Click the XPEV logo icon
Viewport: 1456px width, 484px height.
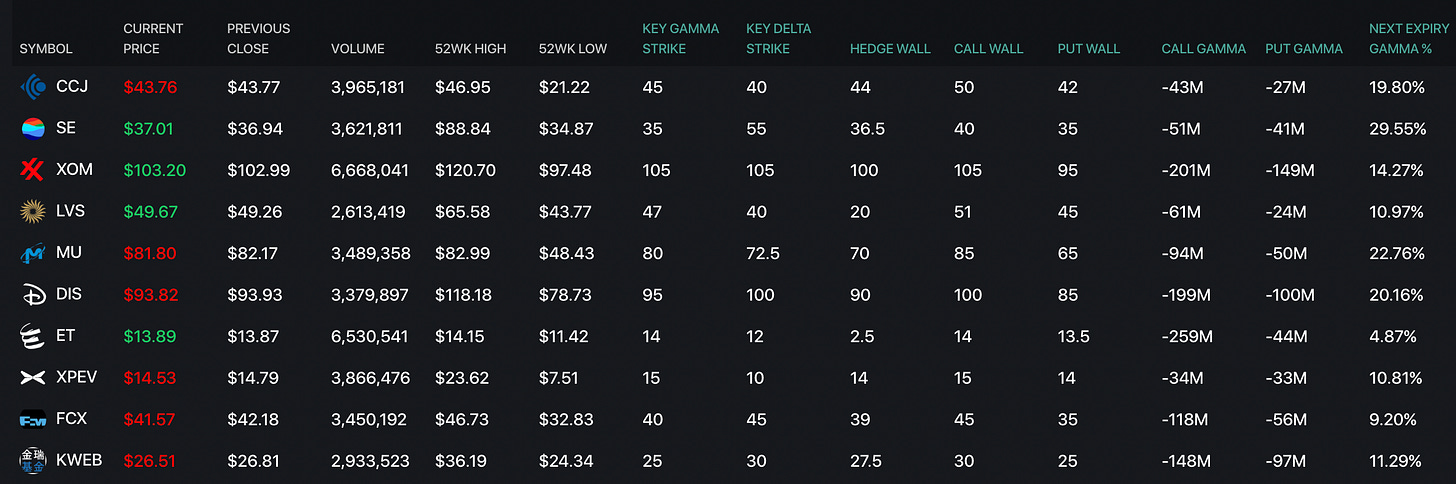tap(33, 378)
